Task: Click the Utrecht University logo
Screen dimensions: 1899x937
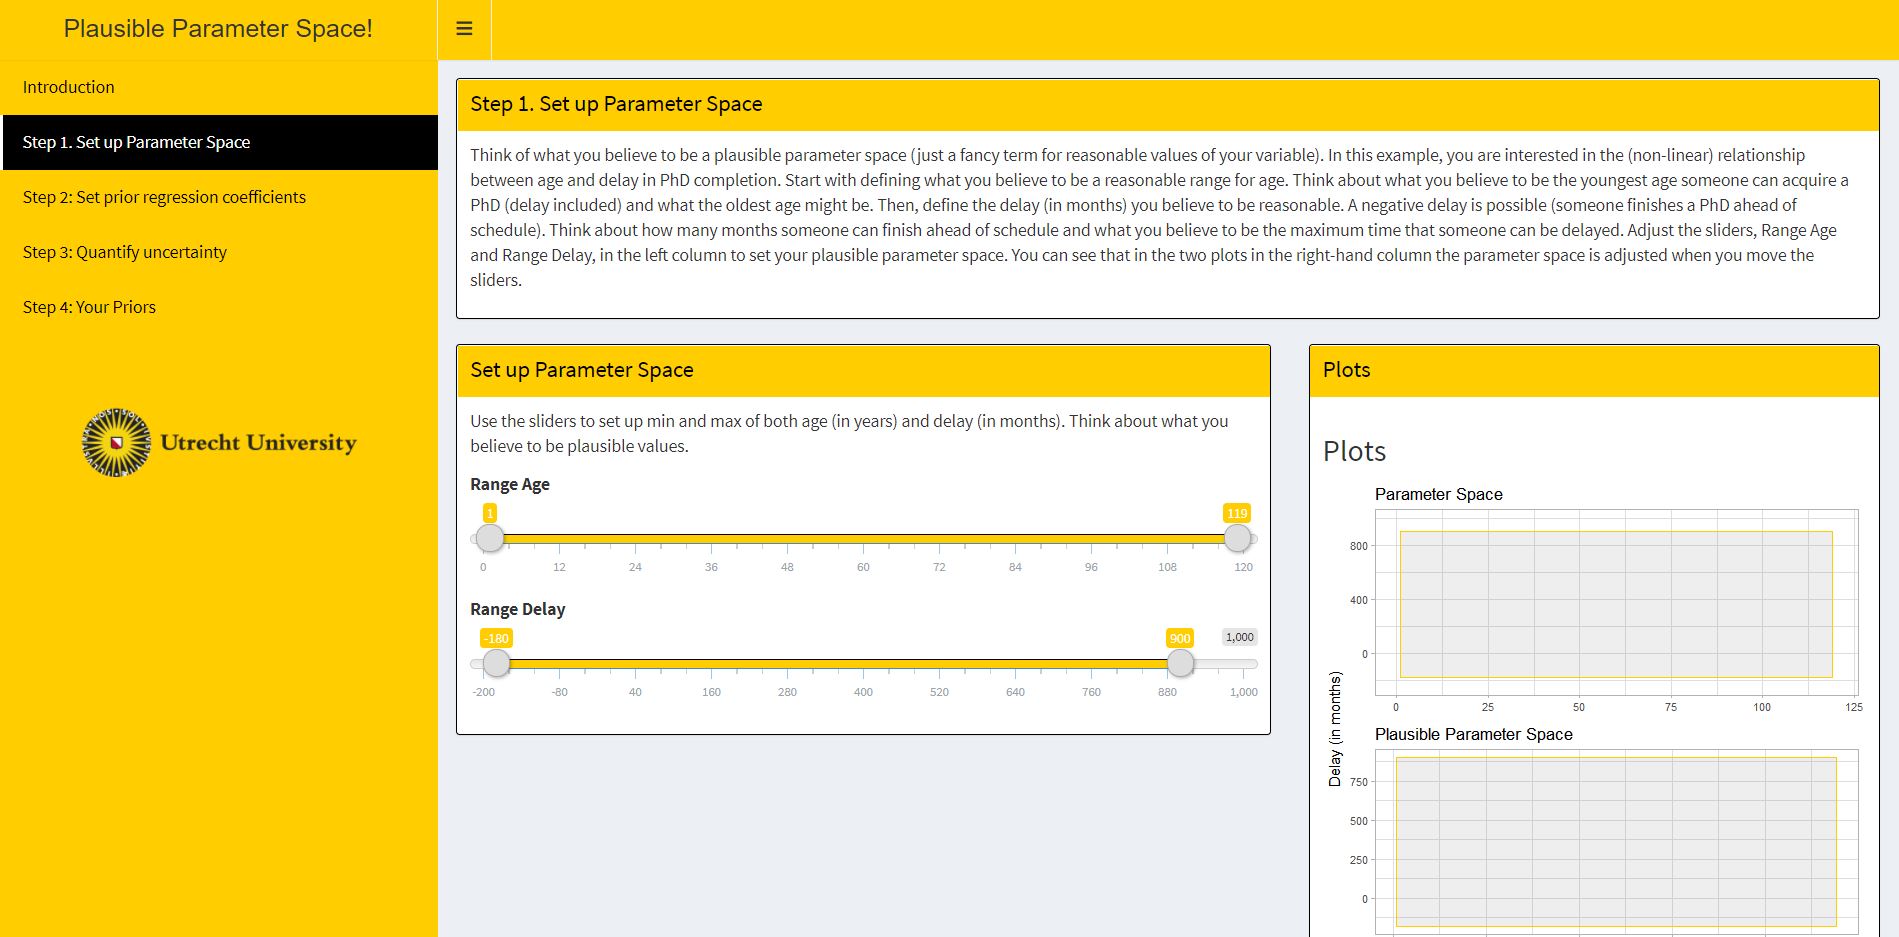Action: (218, 442)
